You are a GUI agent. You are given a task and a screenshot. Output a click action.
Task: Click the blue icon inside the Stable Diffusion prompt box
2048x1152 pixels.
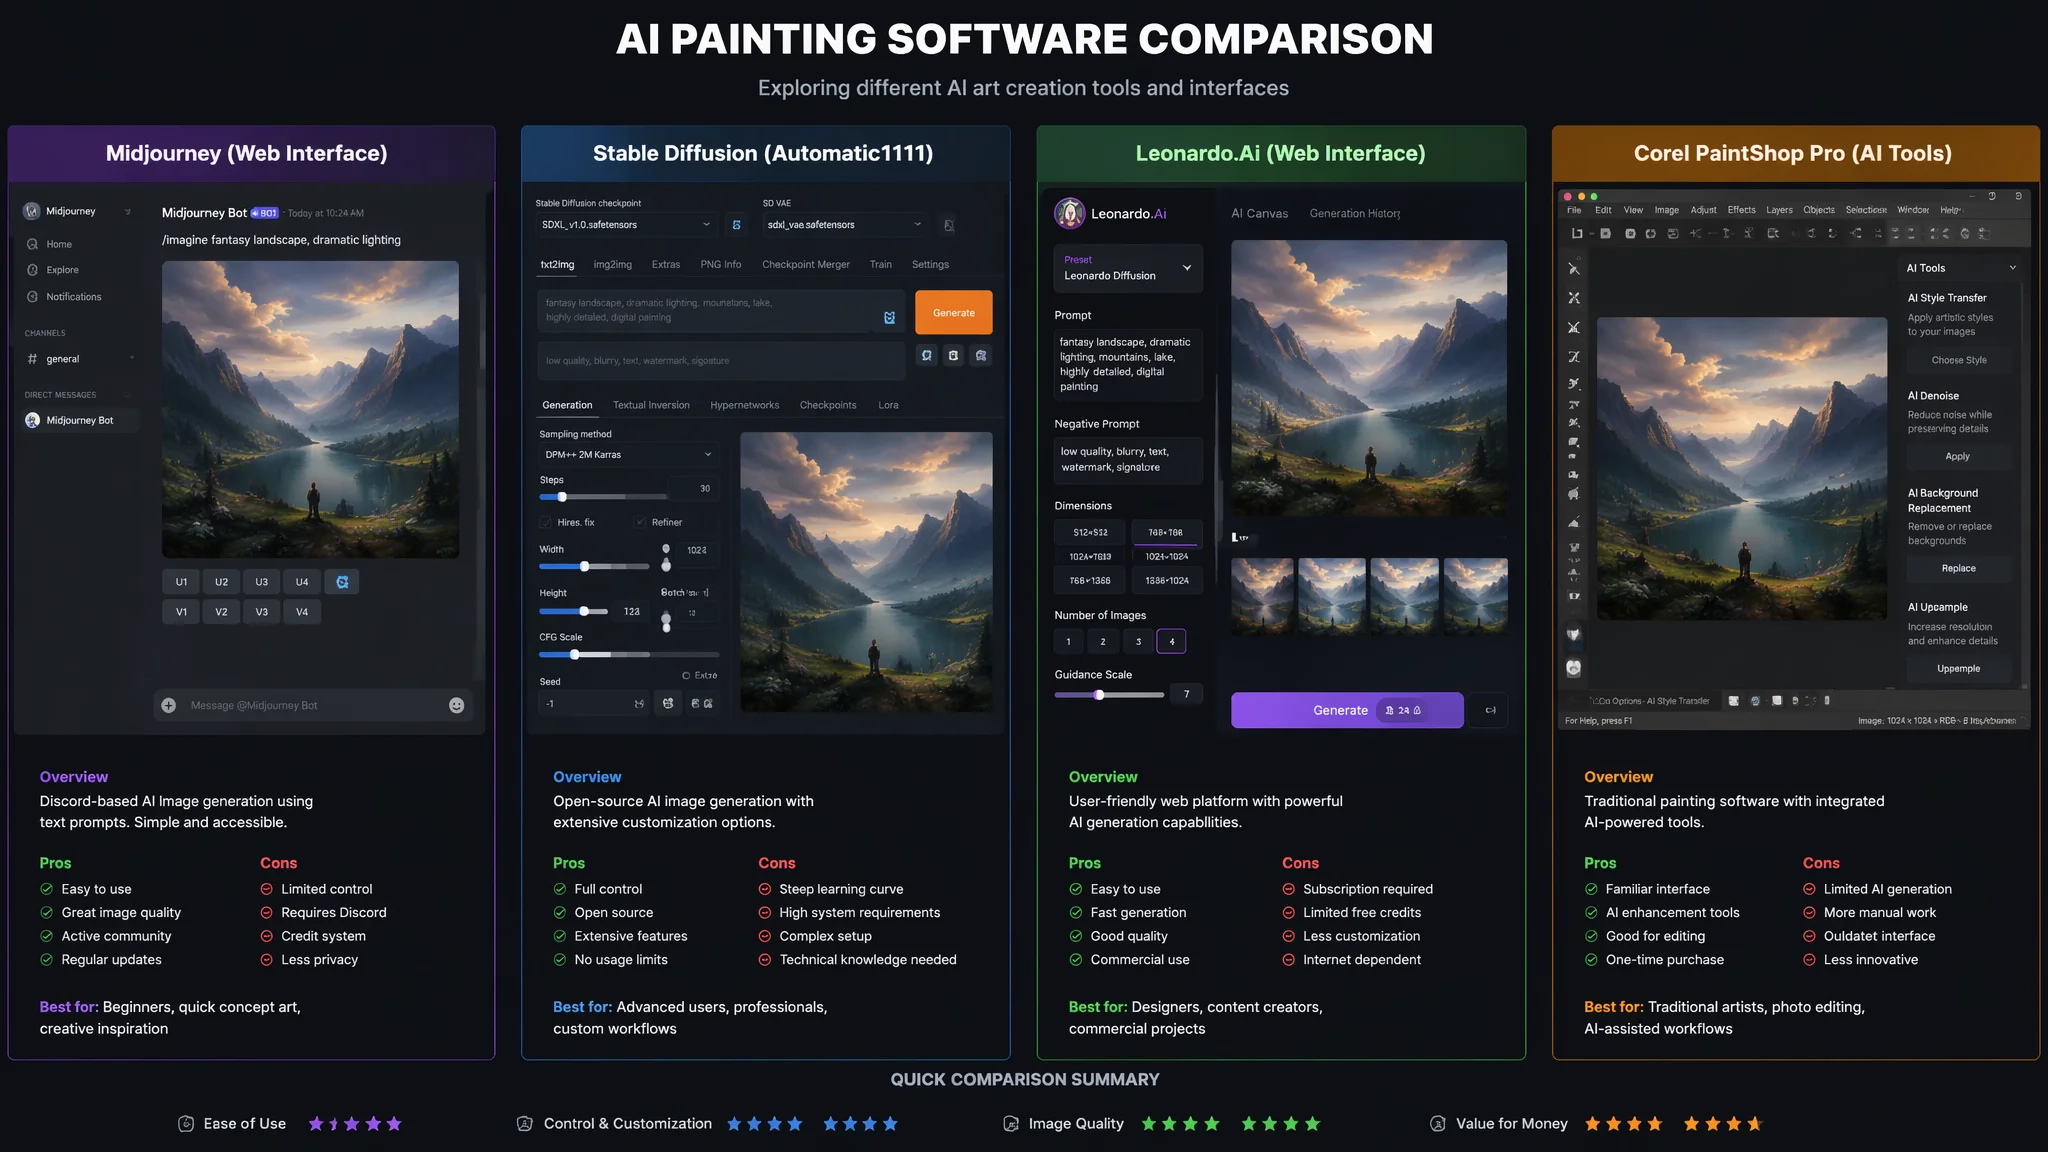click(889, 317)
